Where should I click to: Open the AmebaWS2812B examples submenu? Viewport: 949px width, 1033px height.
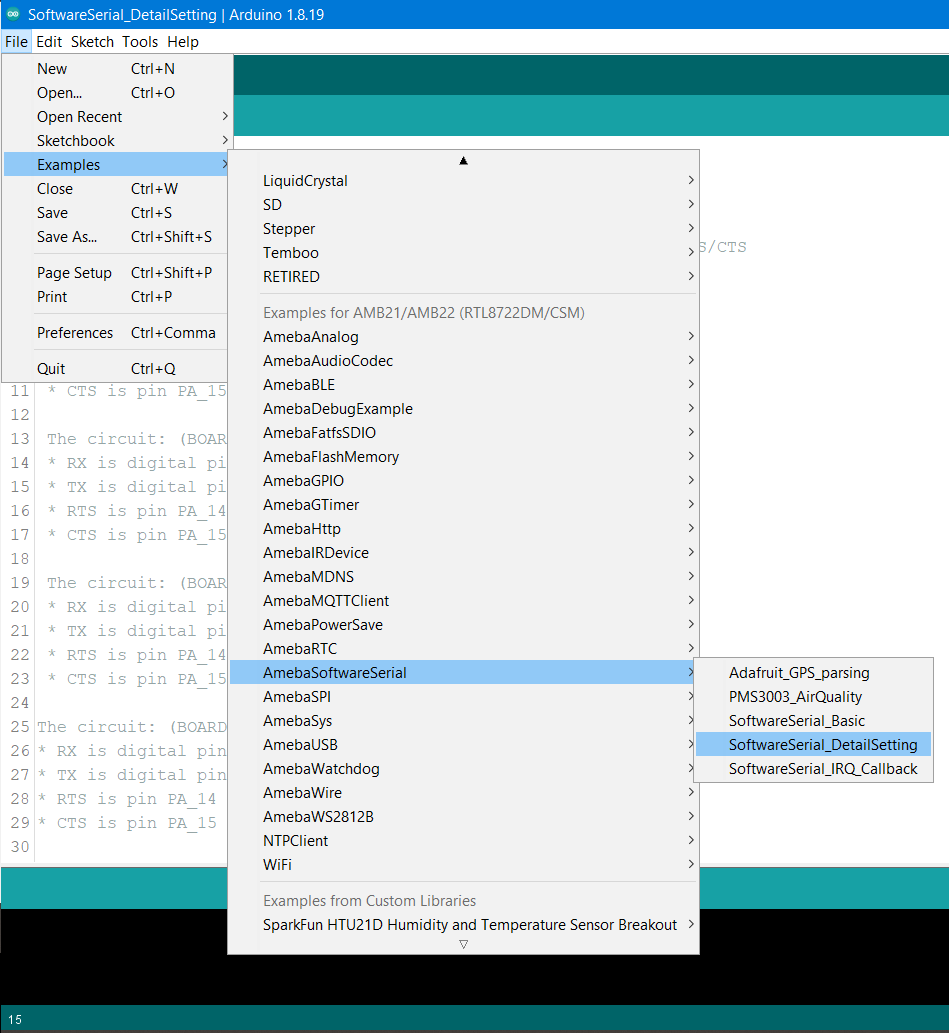(463, 817)
